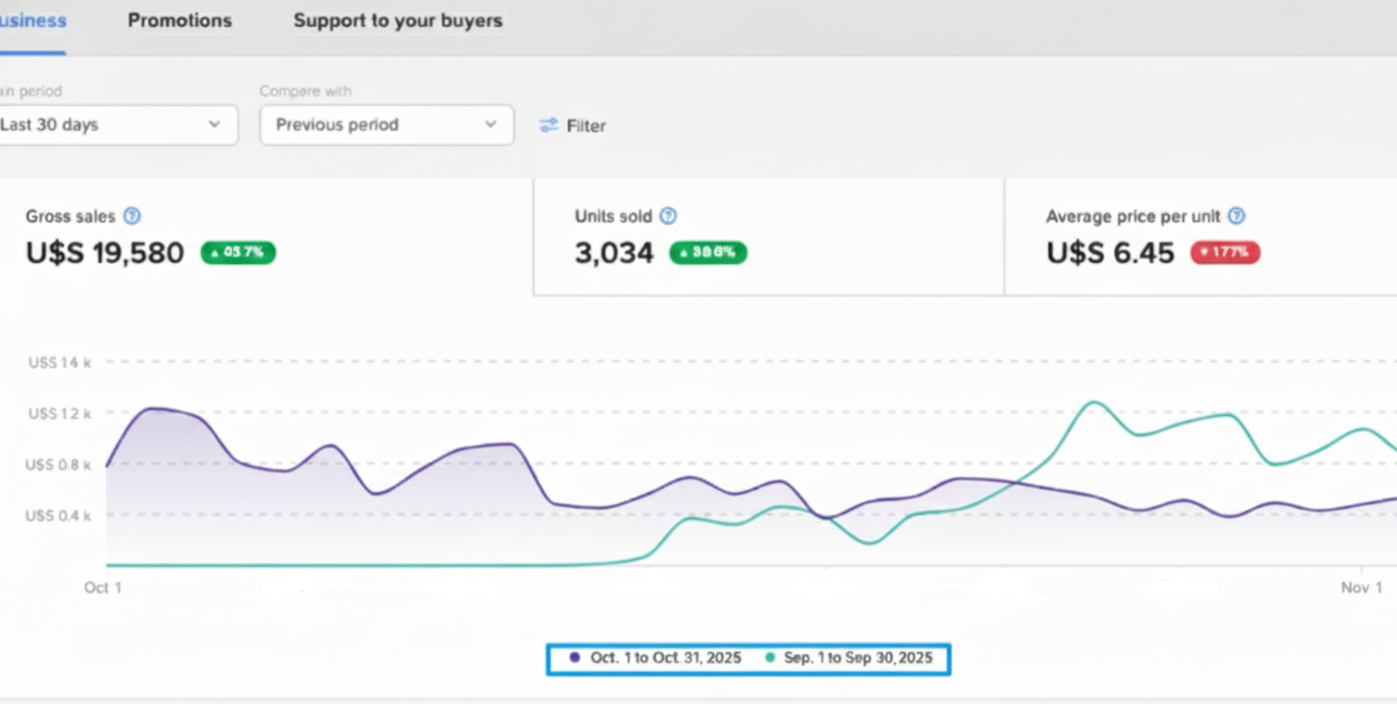Select the Business tab

point(32,20)
